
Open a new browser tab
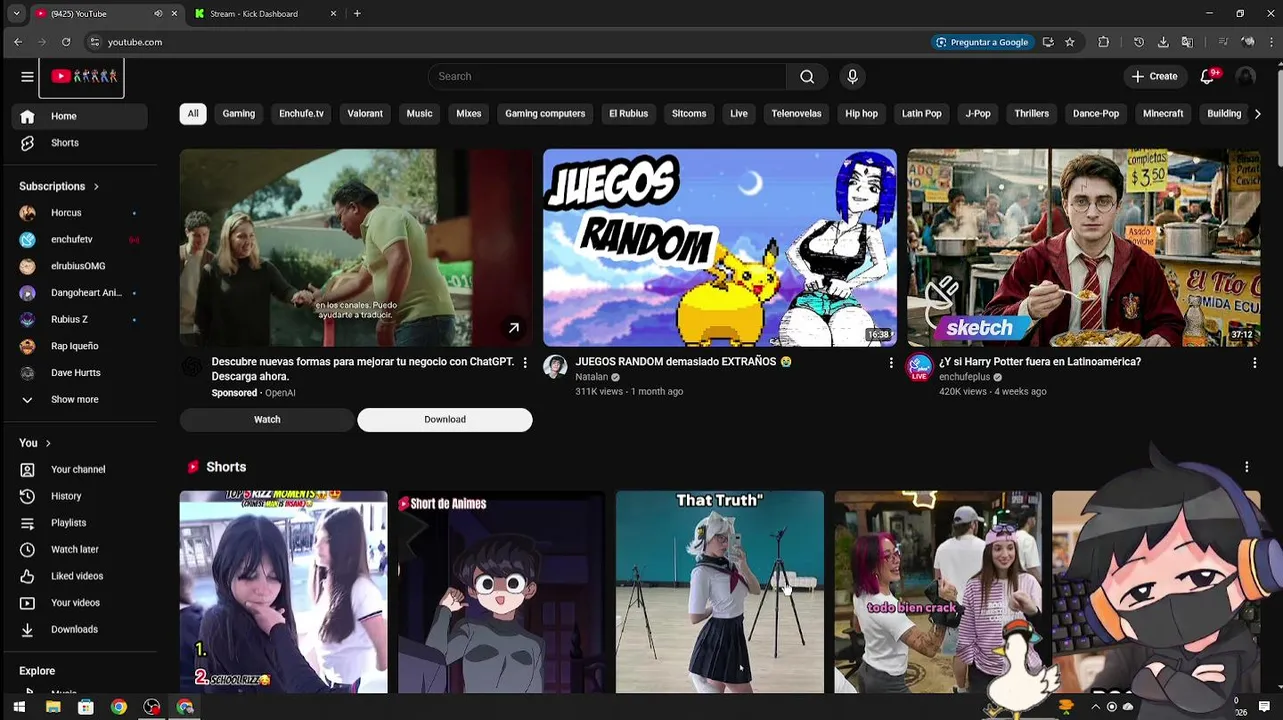pyautogui.click(x=357, y=14)
